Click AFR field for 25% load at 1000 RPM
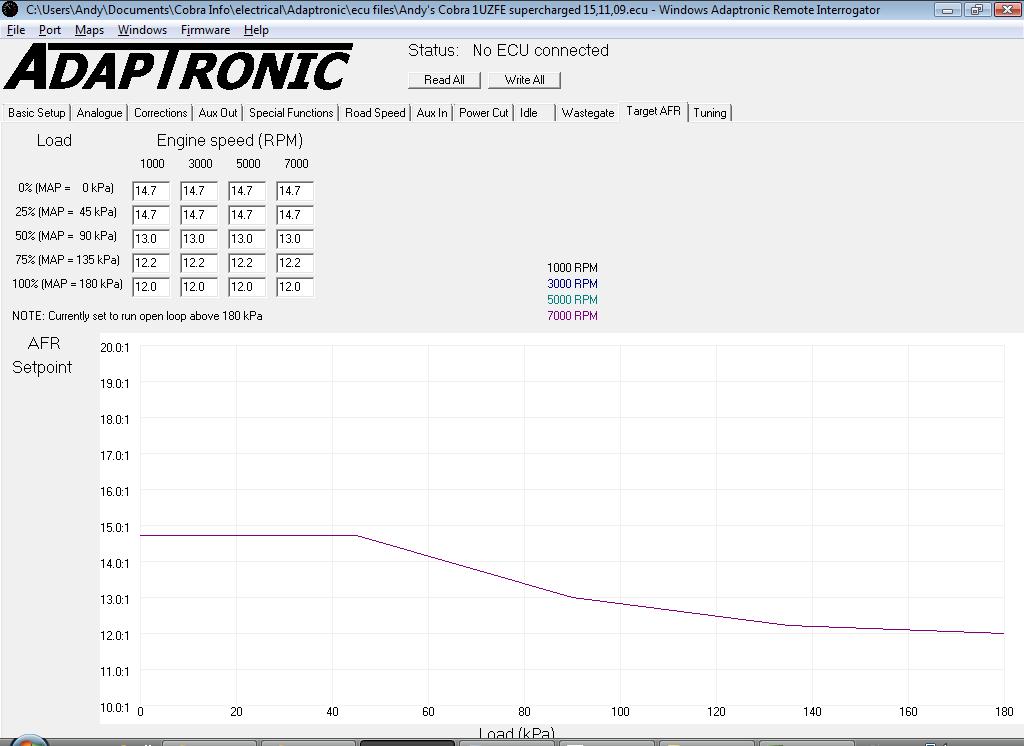This screenshot has height=746, width=1024. coord(151,215)
